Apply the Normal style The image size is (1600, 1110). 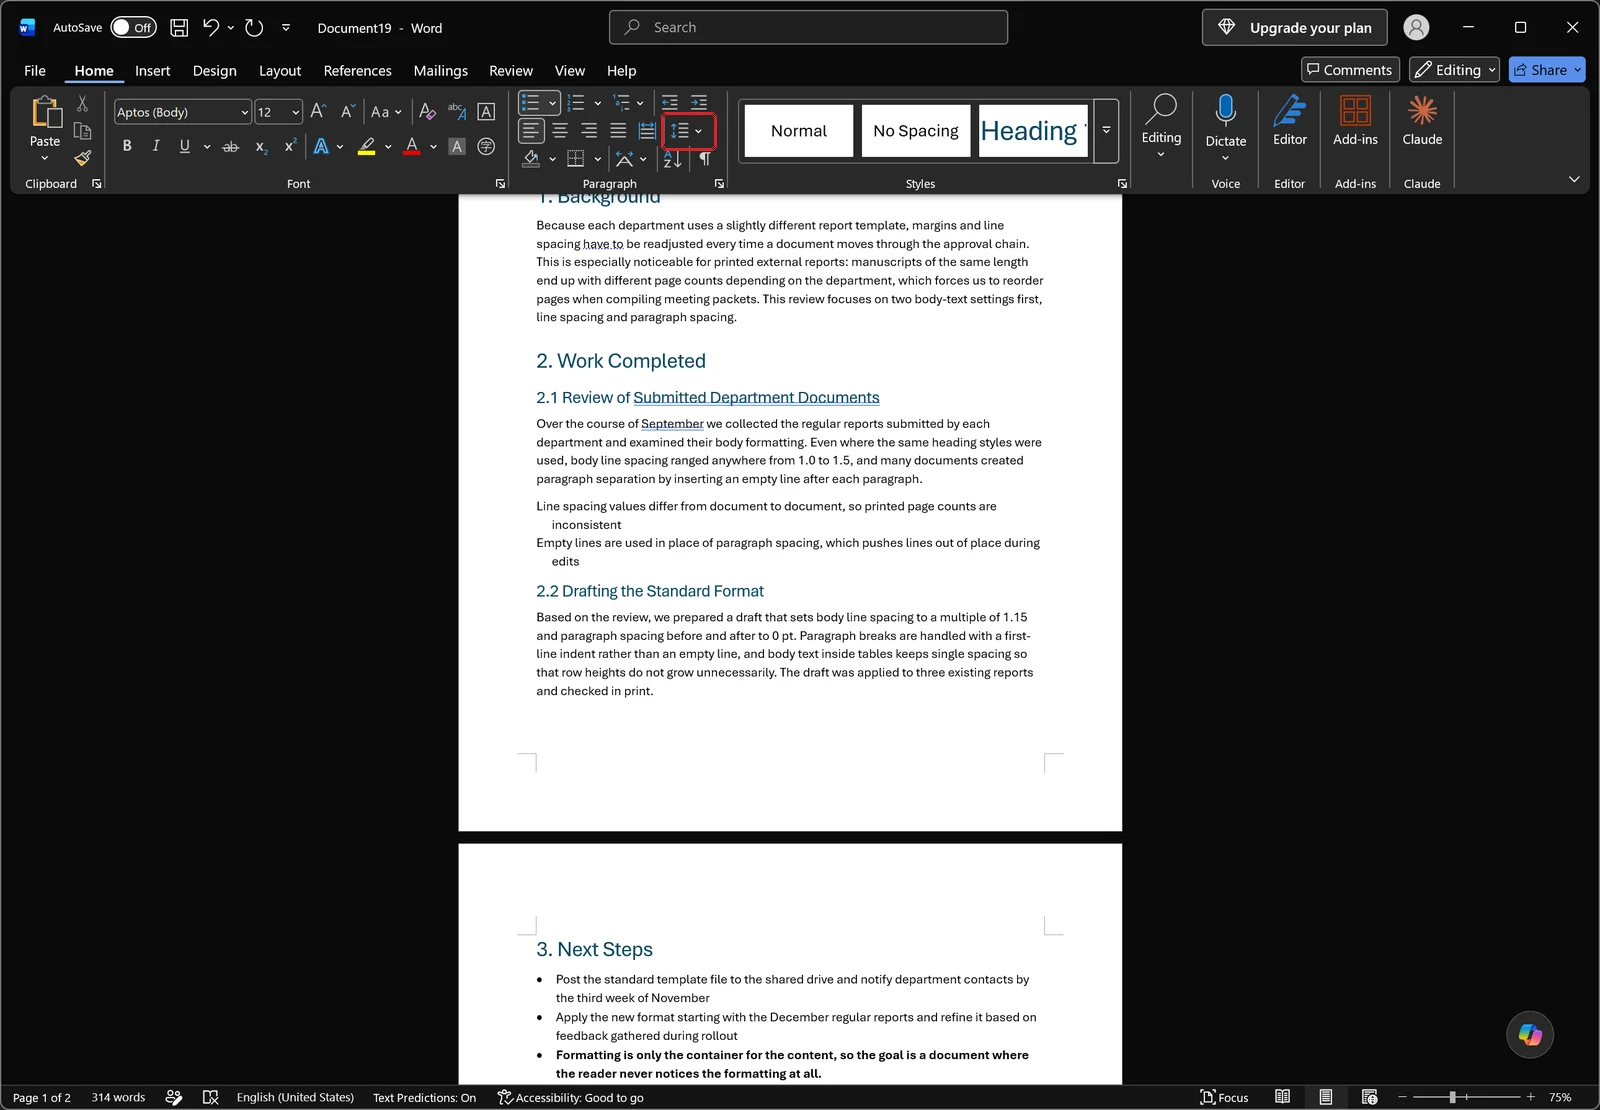click(x=799, y=131)
